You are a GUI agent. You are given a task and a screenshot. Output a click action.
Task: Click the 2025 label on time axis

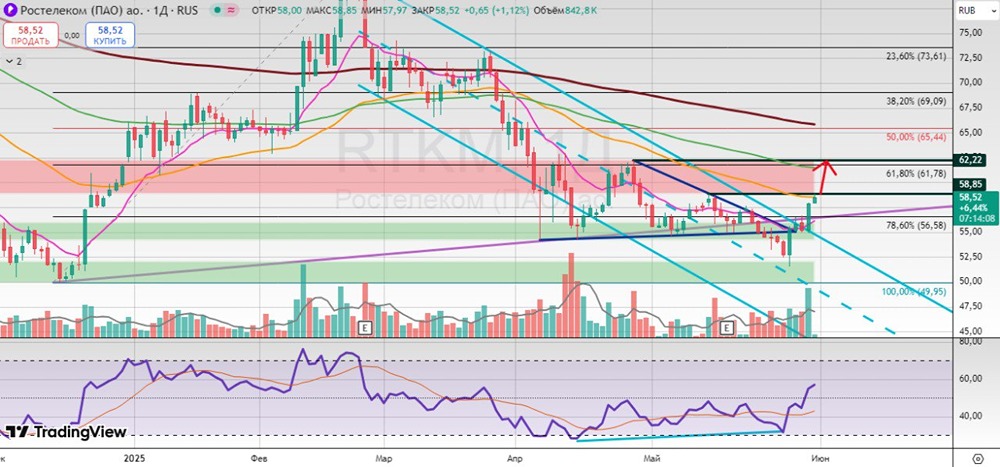click(x=135, y=458)
